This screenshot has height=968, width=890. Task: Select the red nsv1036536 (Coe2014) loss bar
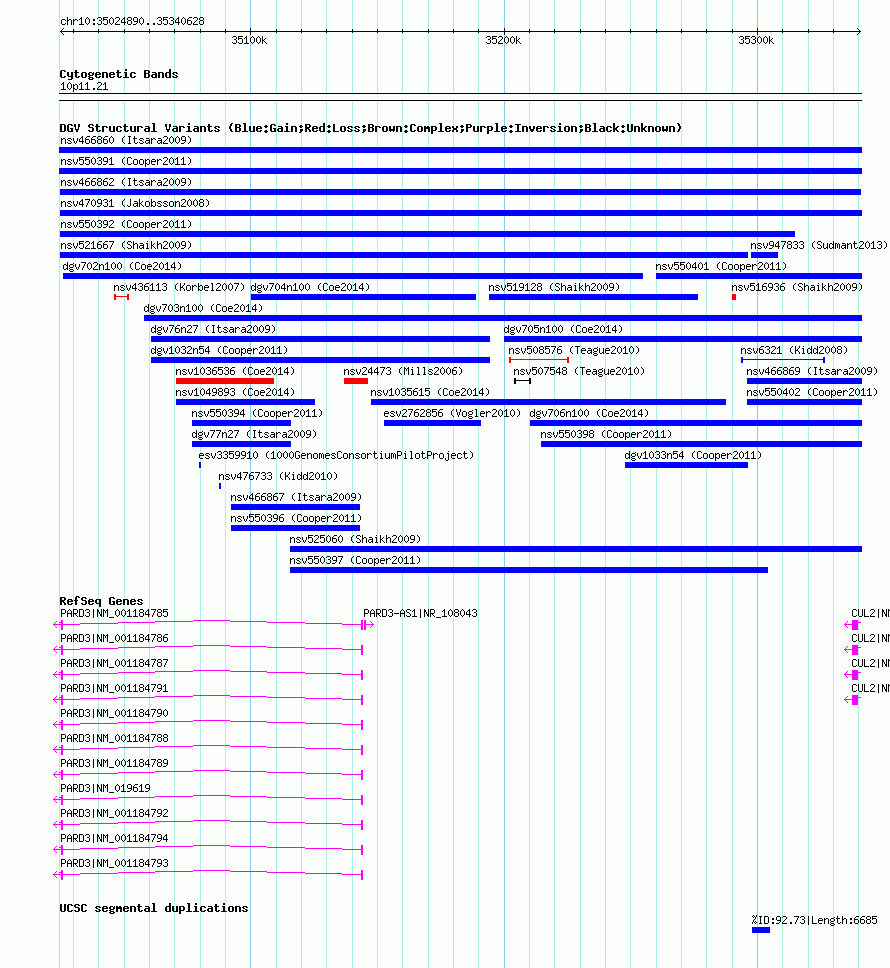(x=225, y=381)
